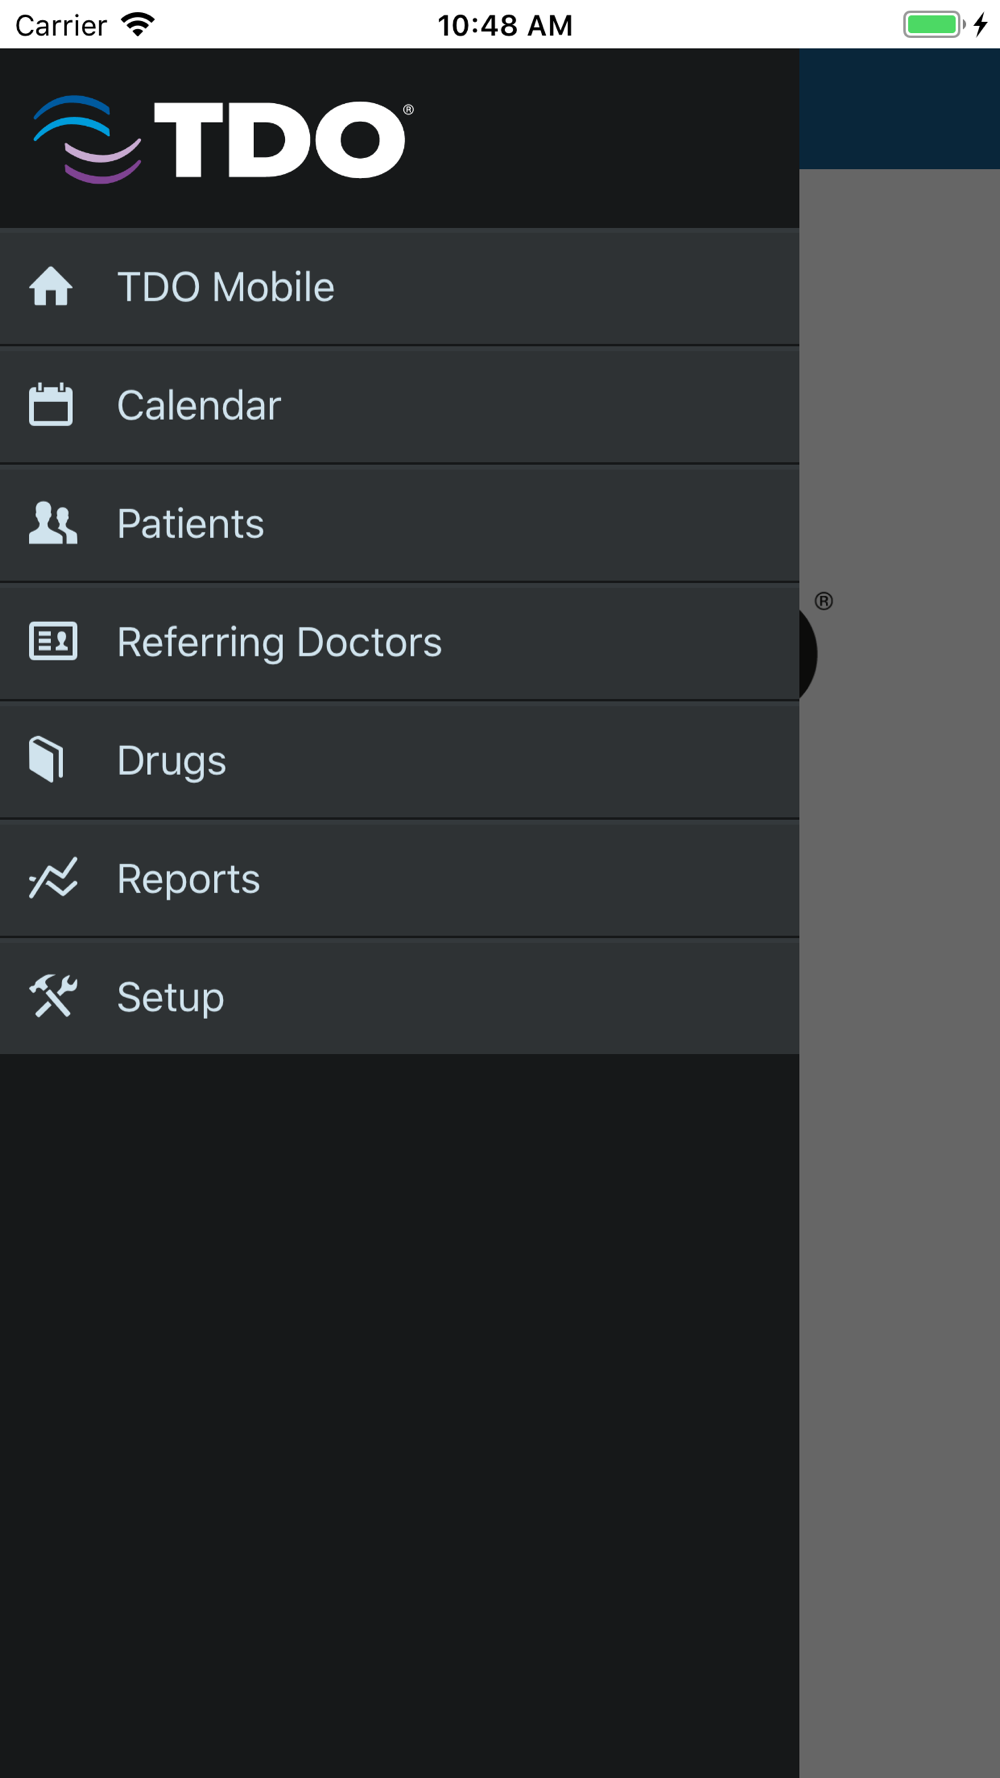This screenshot has height=1778, width=1000.
Task: Tap the hammer and wrench Setup icon
Action: pyautogui.click(x=53, y=996)
